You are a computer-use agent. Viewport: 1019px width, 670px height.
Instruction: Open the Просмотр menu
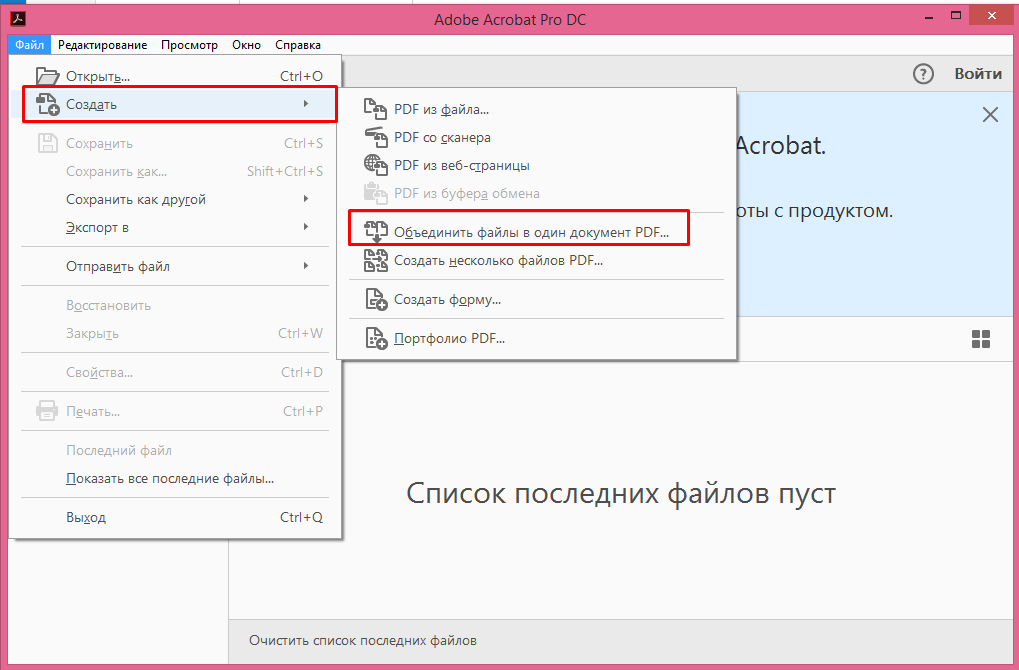189,45
